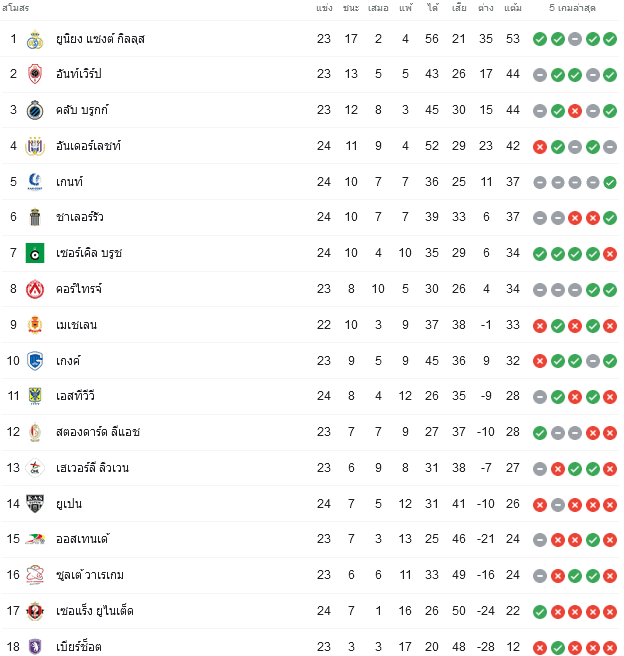Click first green win marker for row 1
This screenshot has width=624, height=656.
(540, 39)
